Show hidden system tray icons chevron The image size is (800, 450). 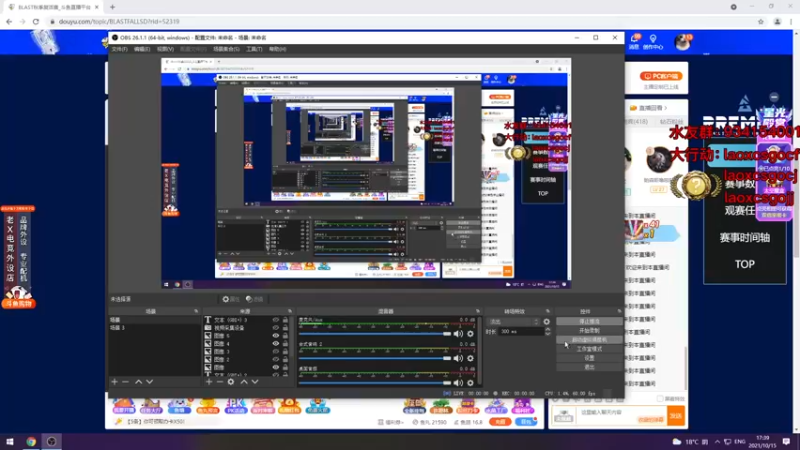(717, 442)
